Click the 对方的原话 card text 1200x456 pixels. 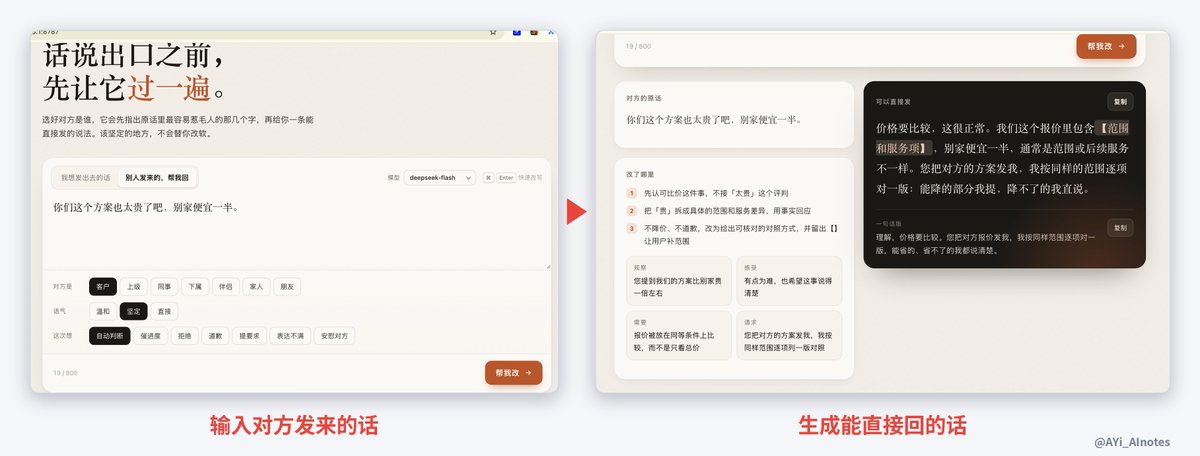coord(714,120)
